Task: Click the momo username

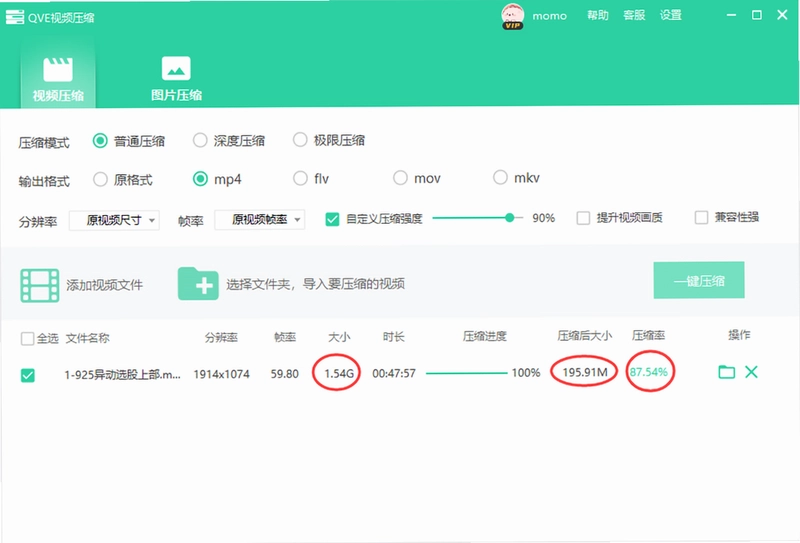Action: (x=549, y=16)
